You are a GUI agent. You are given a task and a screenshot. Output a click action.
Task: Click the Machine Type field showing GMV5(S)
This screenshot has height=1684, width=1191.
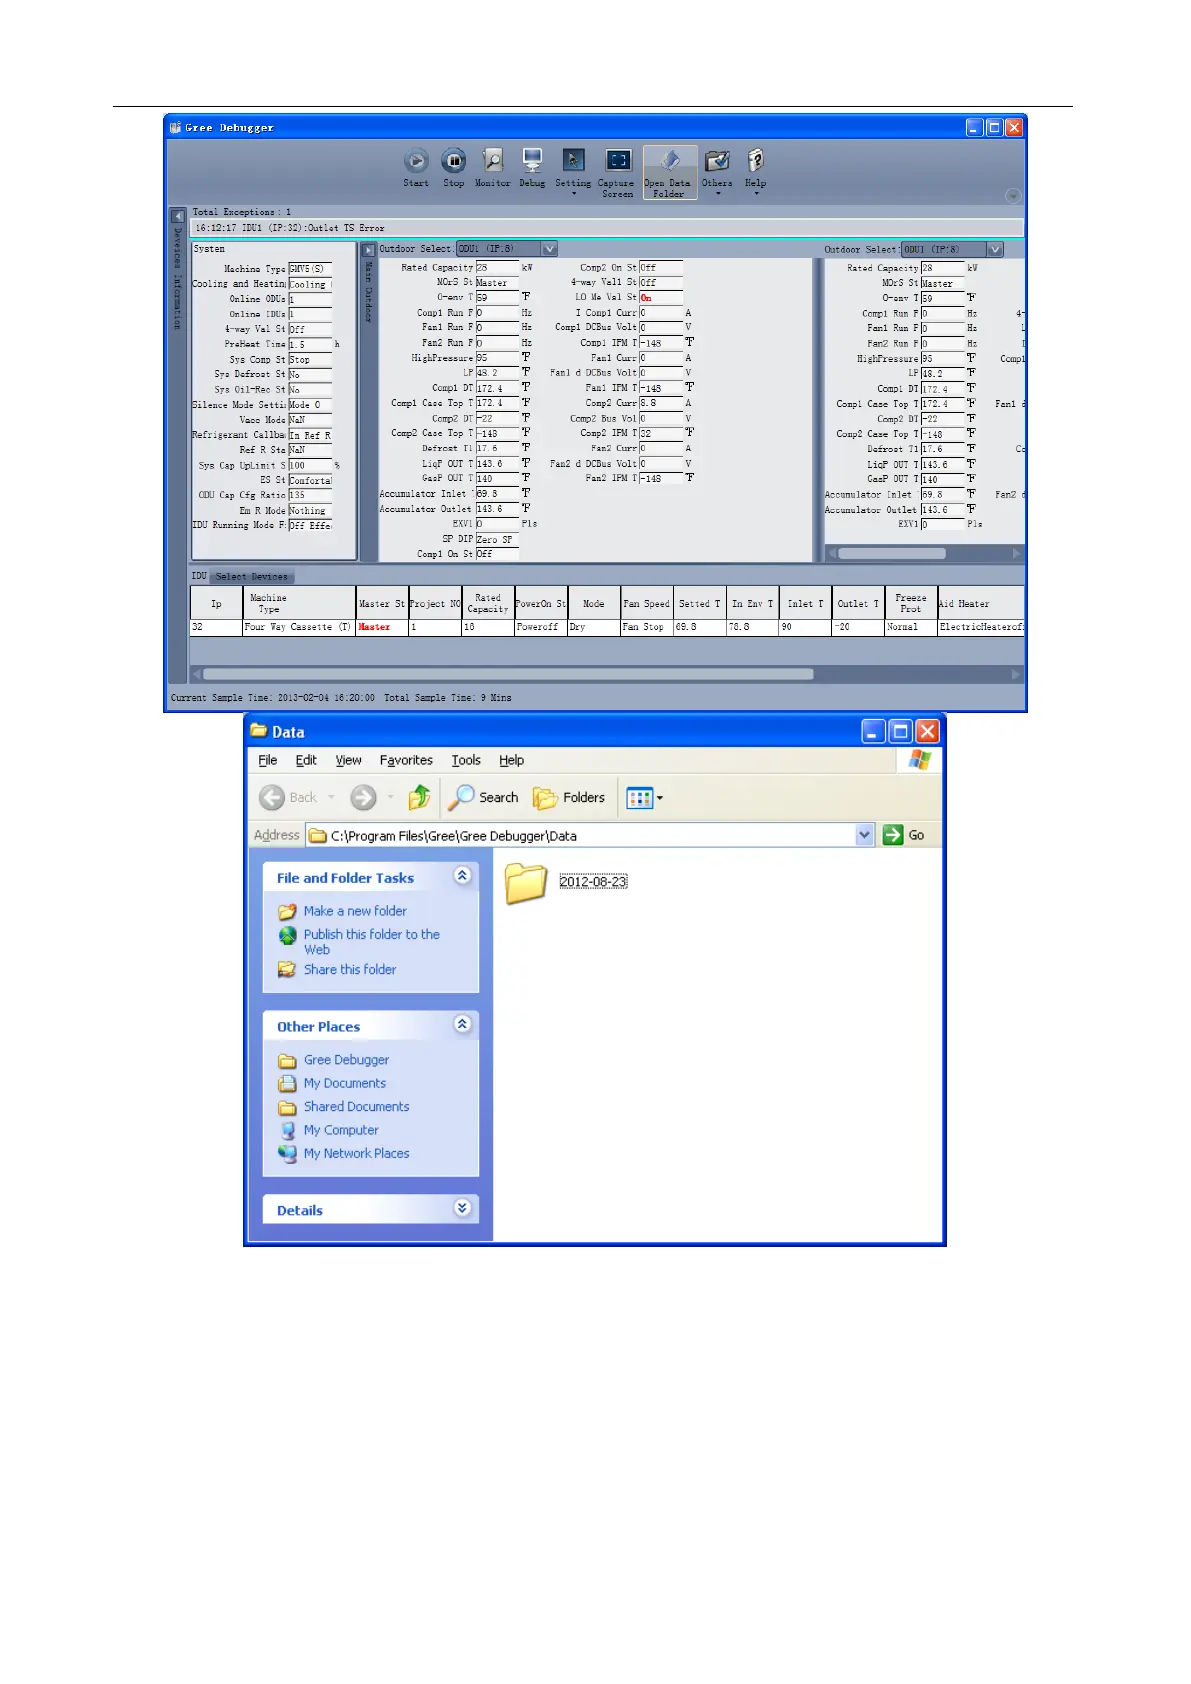tap(310, 269)
